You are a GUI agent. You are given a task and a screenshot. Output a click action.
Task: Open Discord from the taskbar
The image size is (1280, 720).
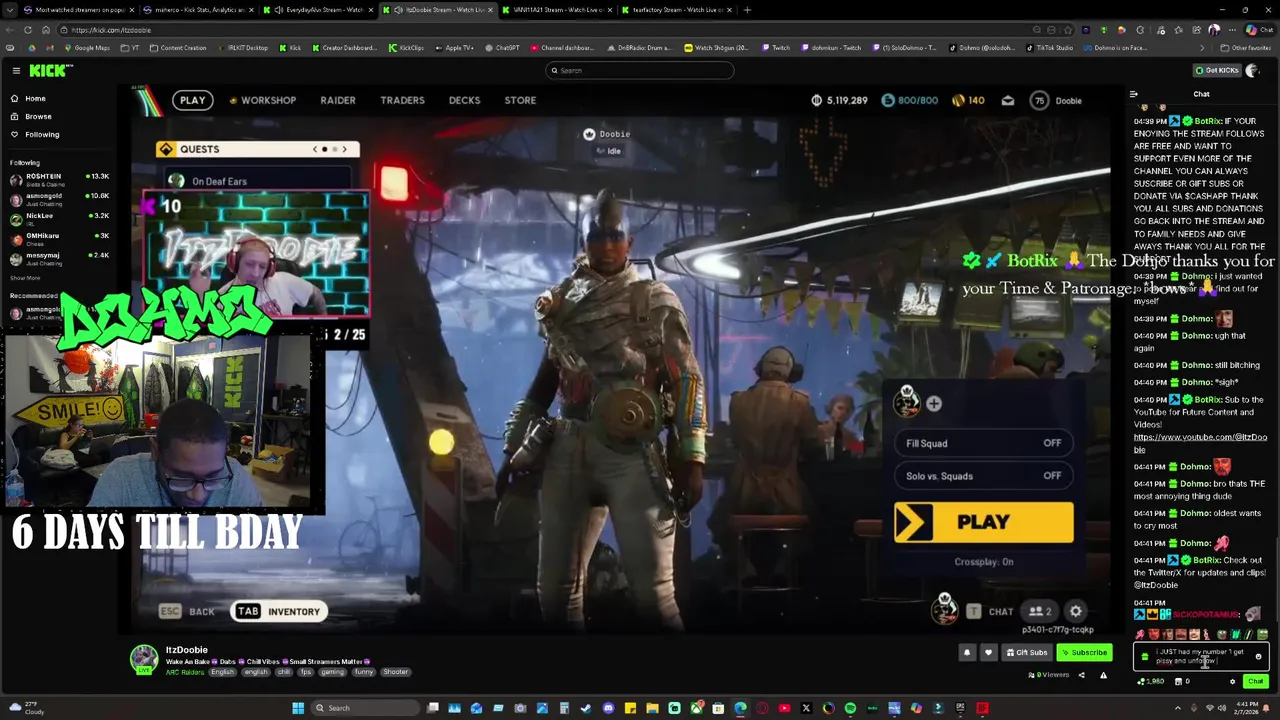pos(608,708)
